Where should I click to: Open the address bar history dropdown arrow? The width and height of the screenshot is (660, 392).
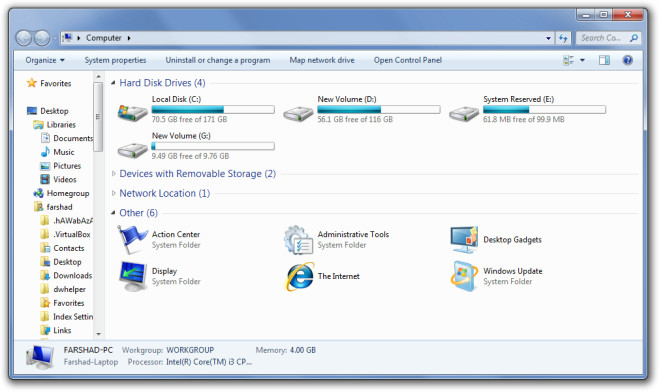[x=548, y=38]
